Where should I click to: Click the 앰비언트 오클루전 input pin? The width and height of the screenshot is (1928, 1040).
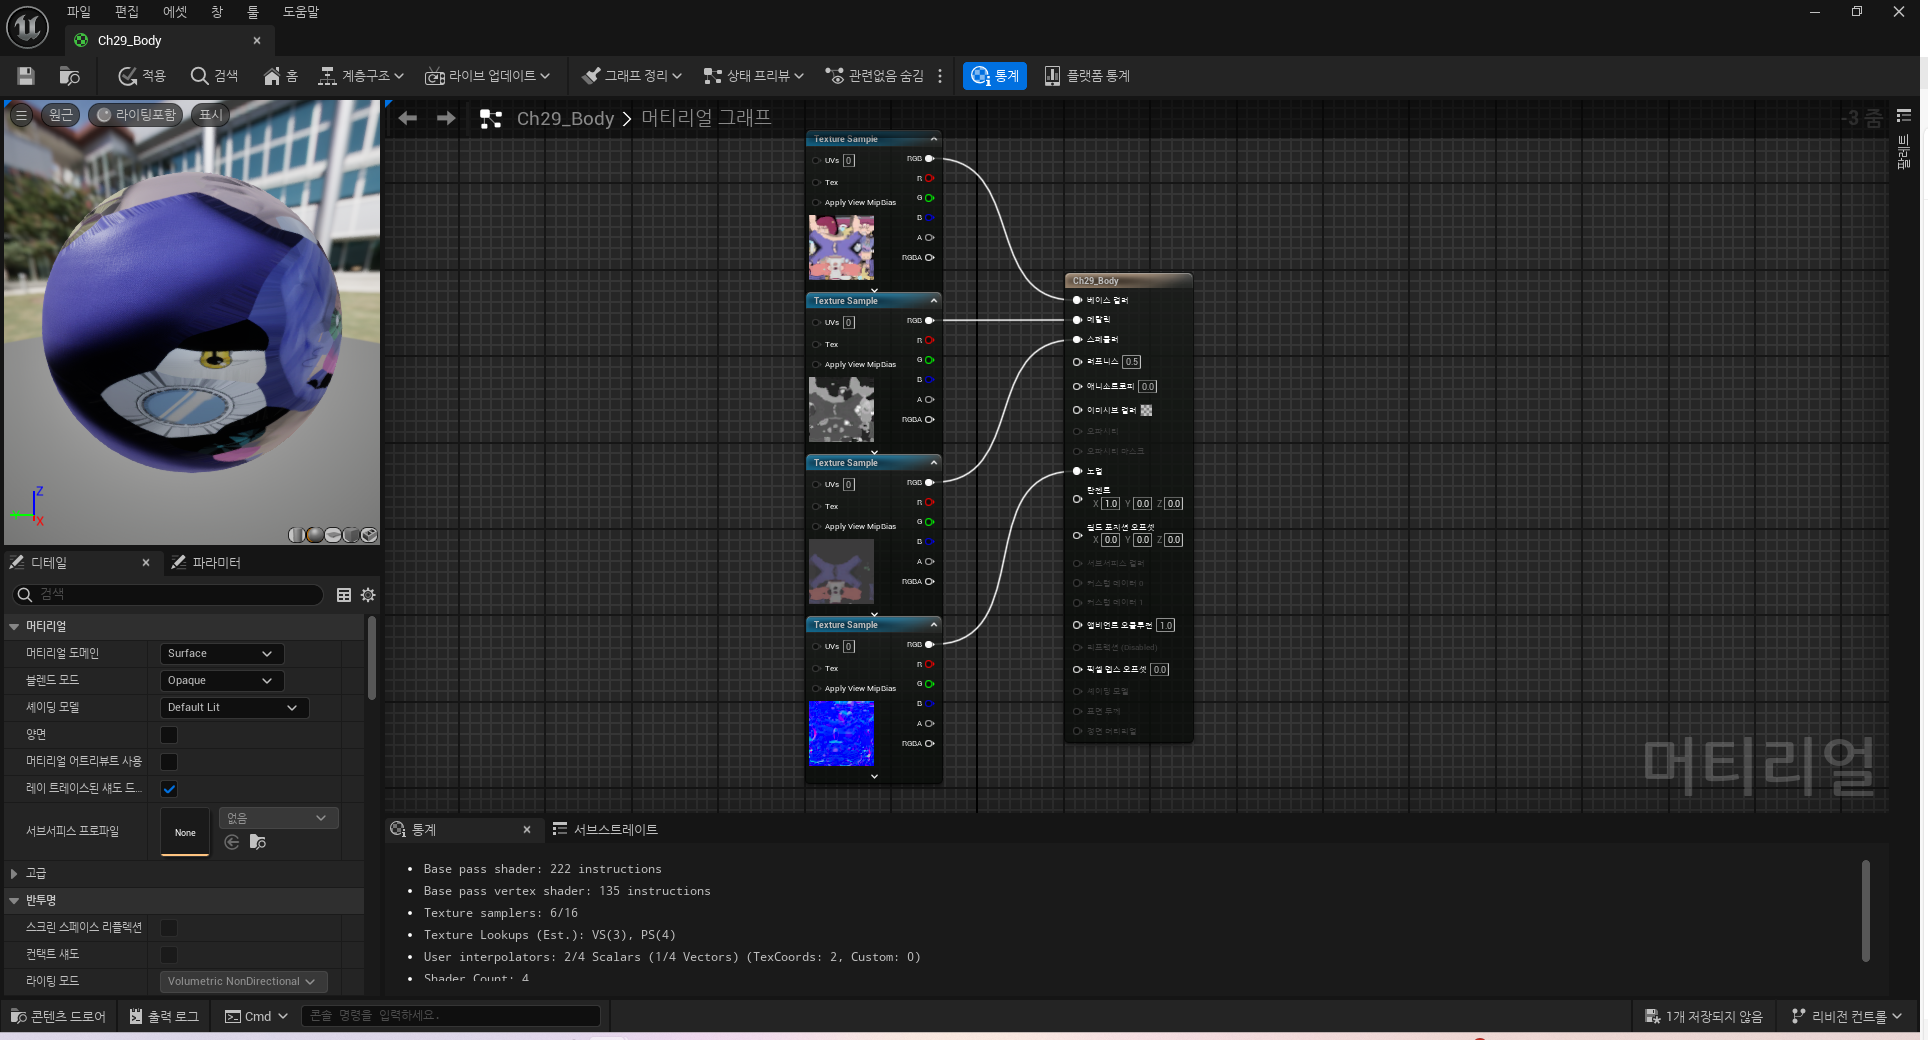(1077, 625)
